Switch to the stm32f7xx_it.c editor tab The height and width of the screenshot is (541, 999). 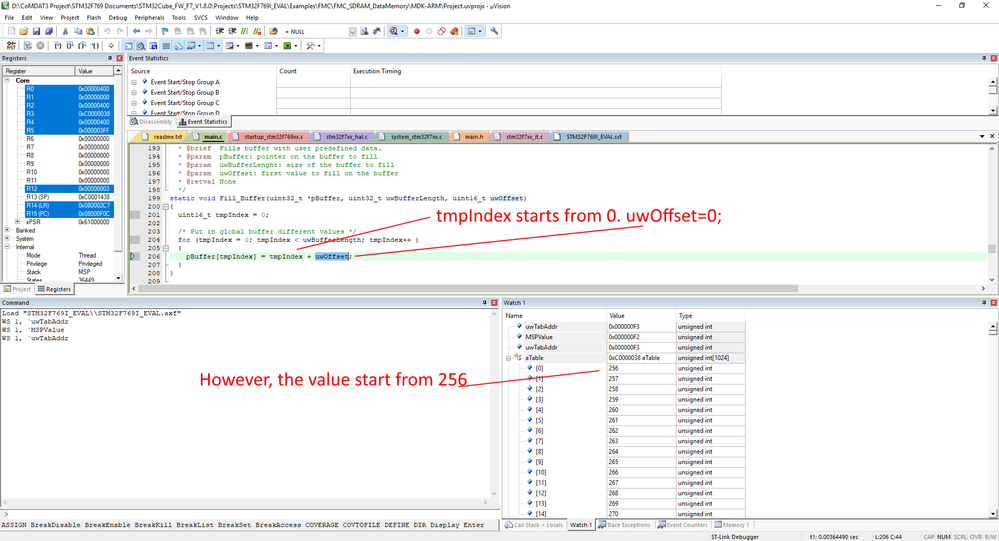tap(523, 136)
